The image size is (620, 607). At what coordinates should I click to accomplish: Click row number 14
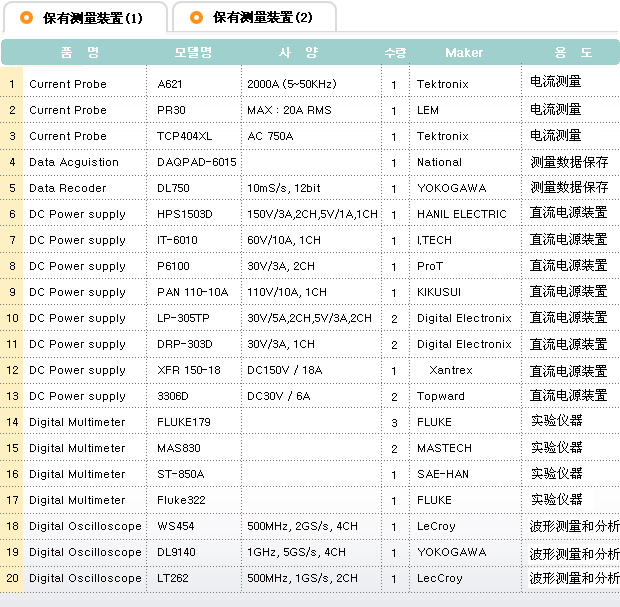12,422
